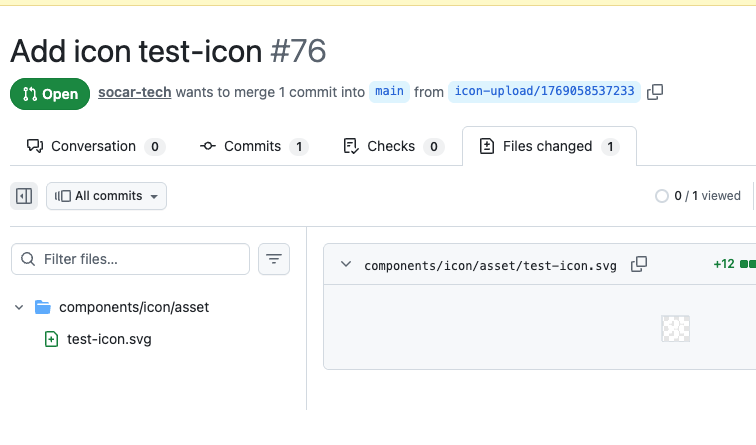
Task: Collapse the components/icon/asset folder tree
Action: point(19,307)
